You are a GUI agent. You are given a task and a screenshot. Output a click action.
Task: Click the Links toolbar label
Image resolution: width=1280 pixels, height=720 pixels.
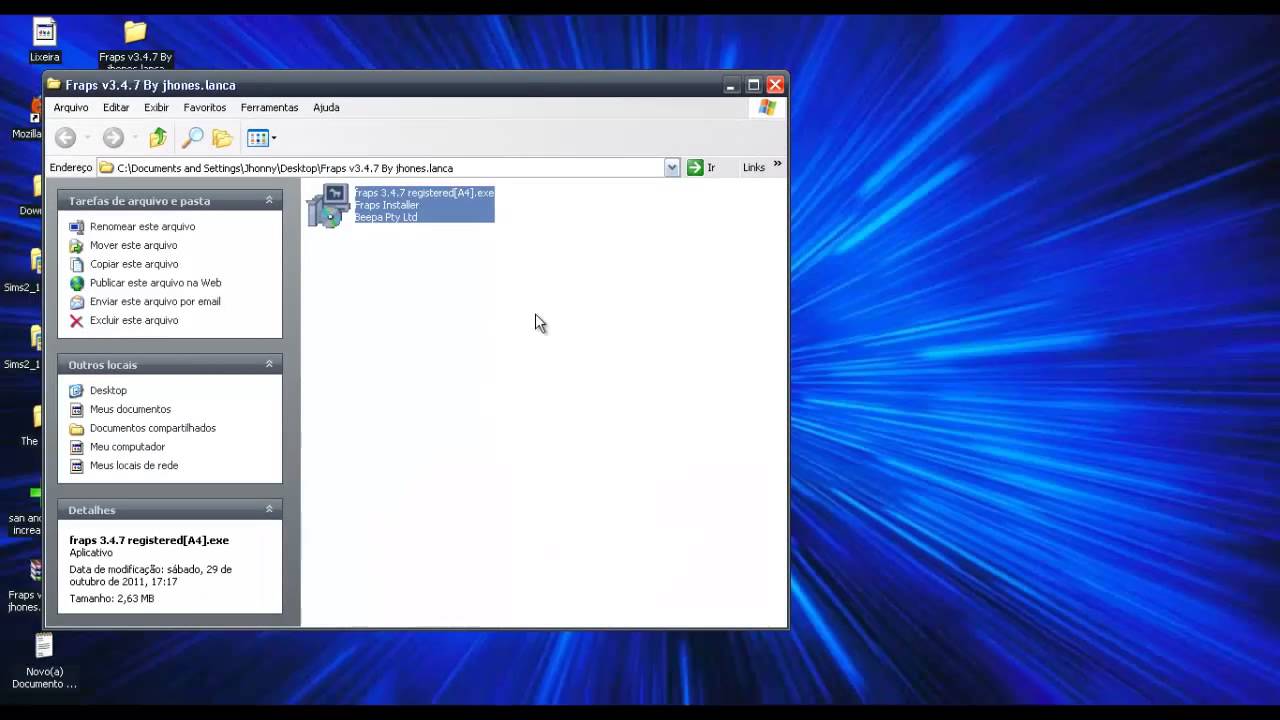tap(753, 168)
